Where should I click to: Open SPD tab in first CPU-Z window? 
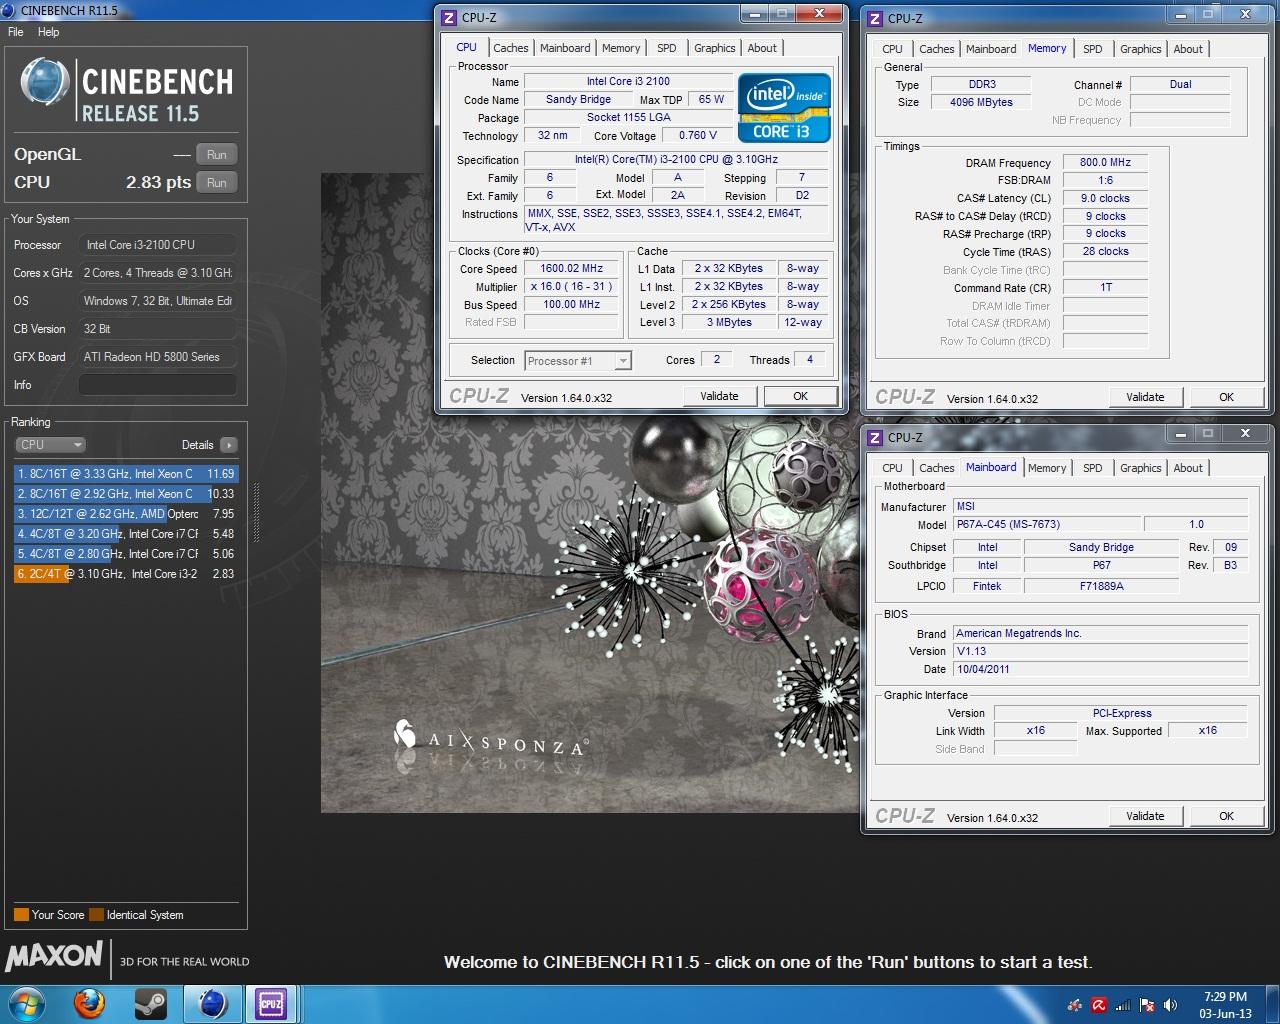667,48
